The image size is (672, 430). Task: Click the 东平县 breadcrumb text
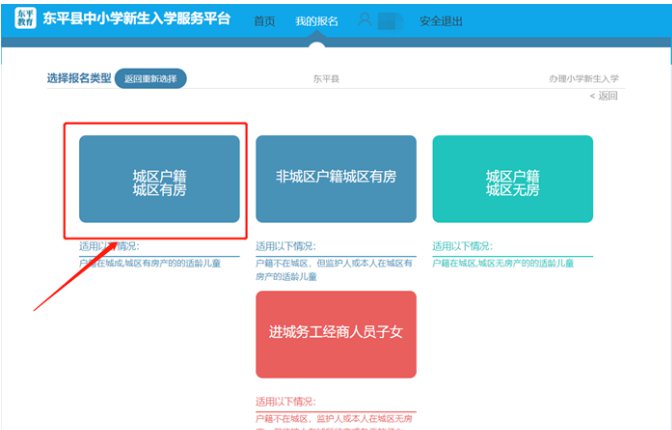(x=326, y=78)
